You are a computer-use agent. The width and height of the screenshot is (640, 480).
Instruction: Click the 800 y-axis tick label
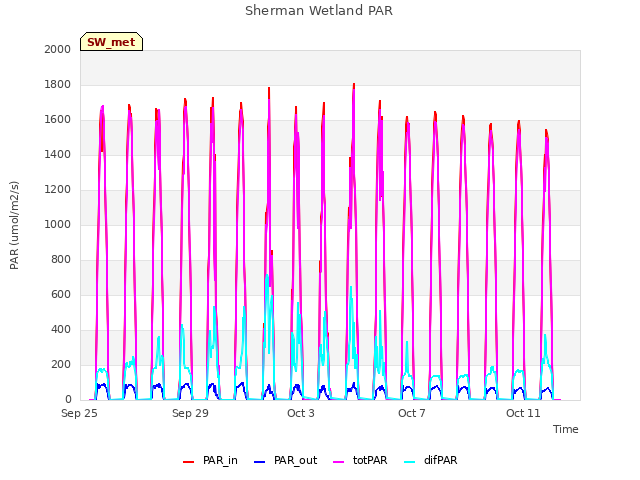[x=61, y=260]
